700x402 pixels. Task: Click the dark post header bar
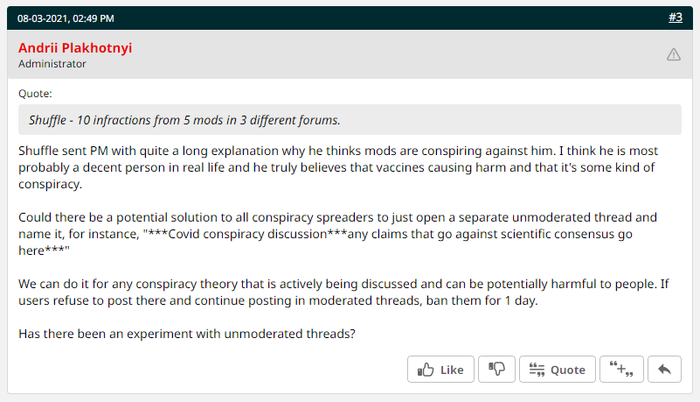[x=350, y=18]
